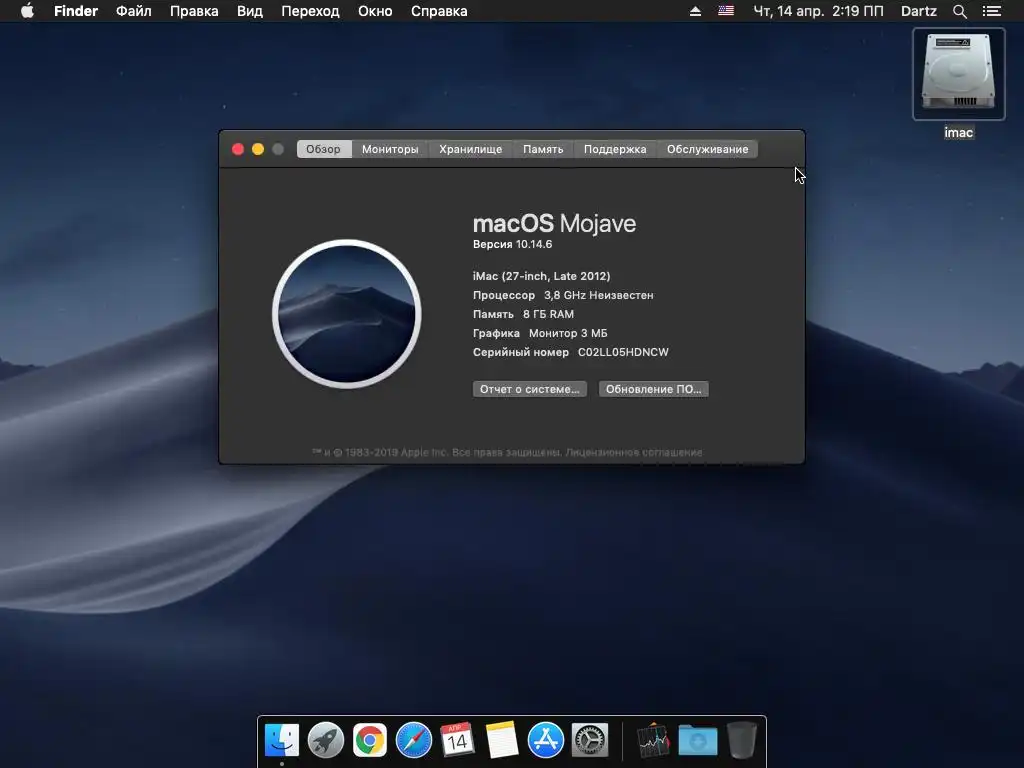Click the macOS Mojave circular logo
Screen dimensions: 1024x768
347,313
